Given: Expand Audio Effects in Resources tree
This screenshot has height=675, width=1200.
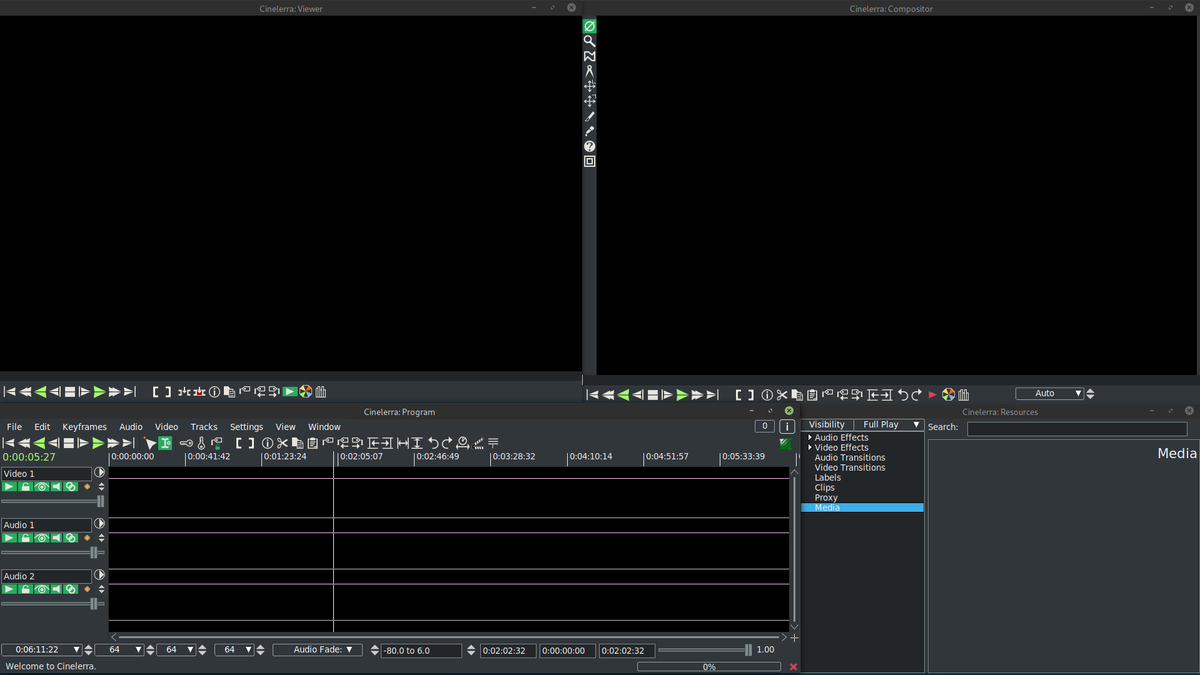Looking at the screenshot, I should 809,438.
